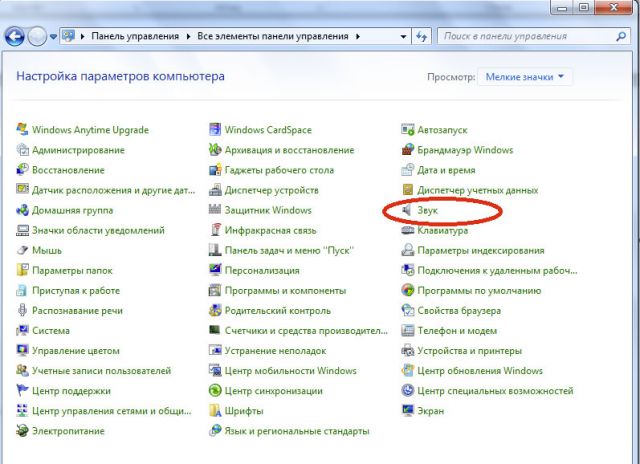
Task: Click the Панель управления breadcrumb
Action: (135, 36)
